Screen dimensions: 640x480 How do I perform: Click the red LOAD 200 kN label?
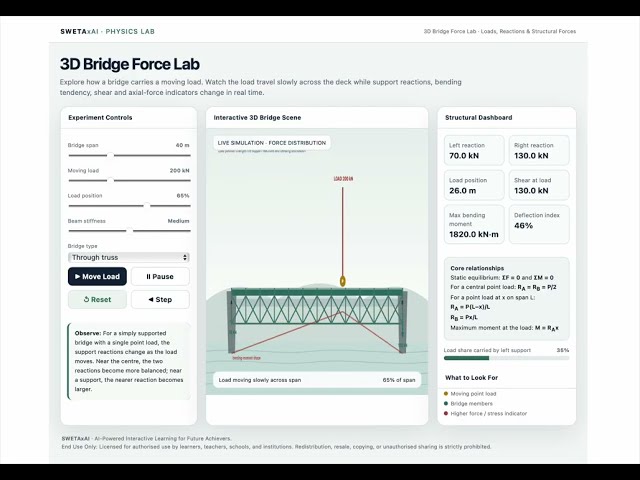[x=343, y=179]
